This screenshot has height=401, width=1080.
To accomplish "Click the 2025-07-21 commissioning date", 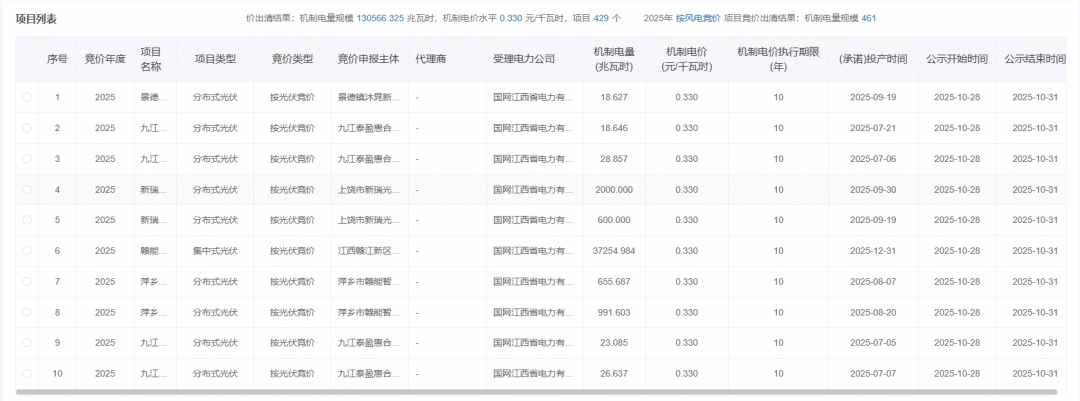I will click(x=873, y=128).
